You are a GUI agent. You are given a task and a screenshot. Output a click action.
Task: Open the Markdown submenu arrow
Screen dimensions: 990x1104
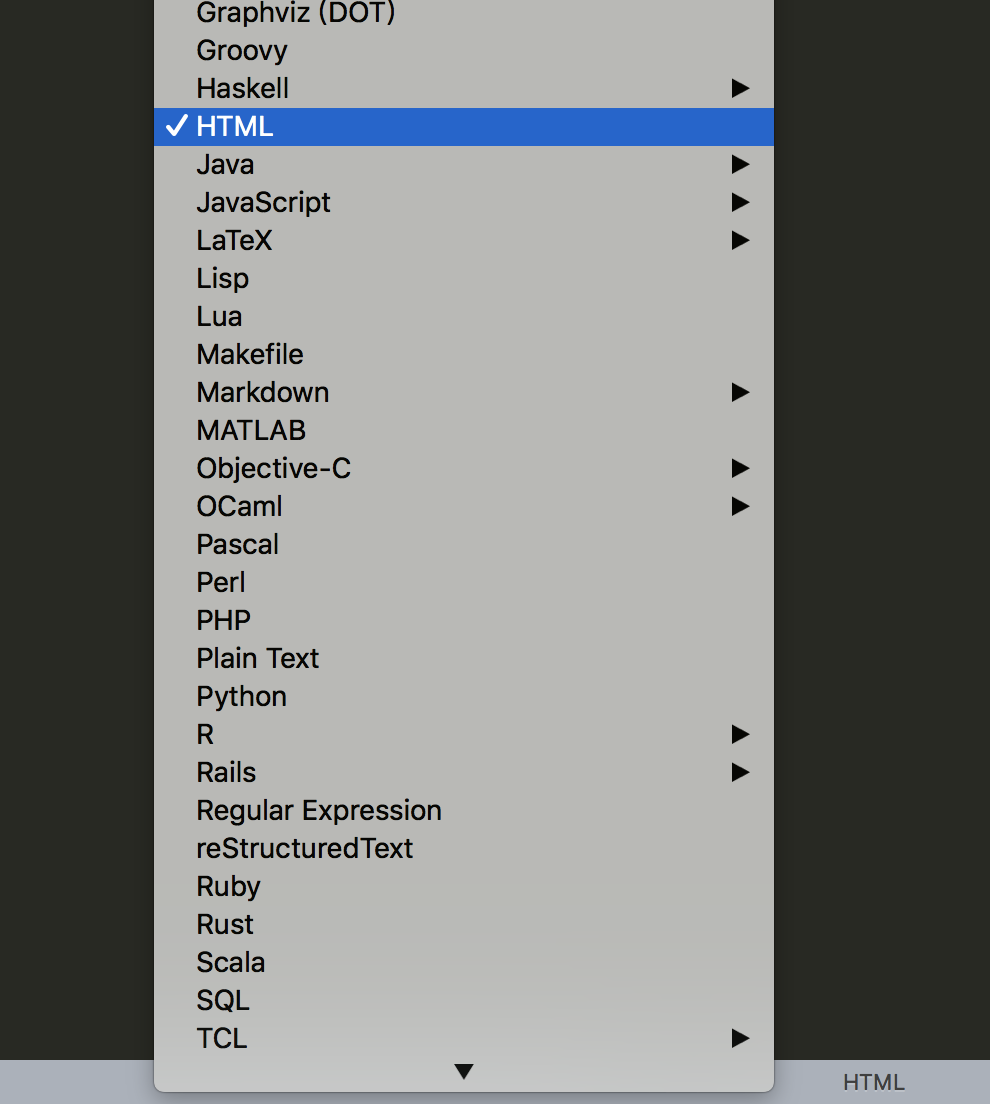(x=740, y=393)
